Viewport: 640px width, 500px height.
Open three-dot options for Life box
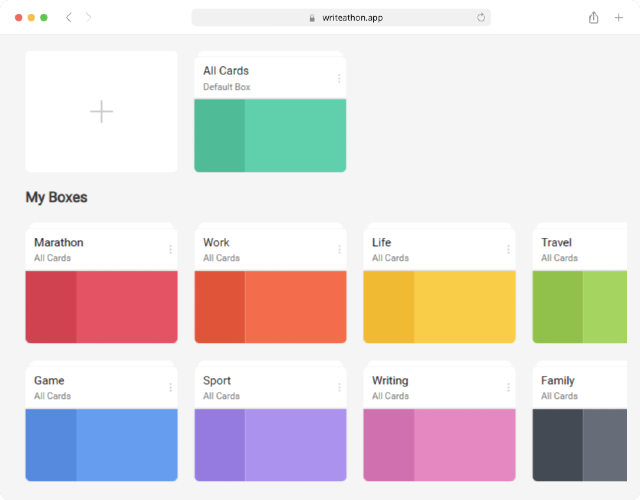[x=508, y=249]
